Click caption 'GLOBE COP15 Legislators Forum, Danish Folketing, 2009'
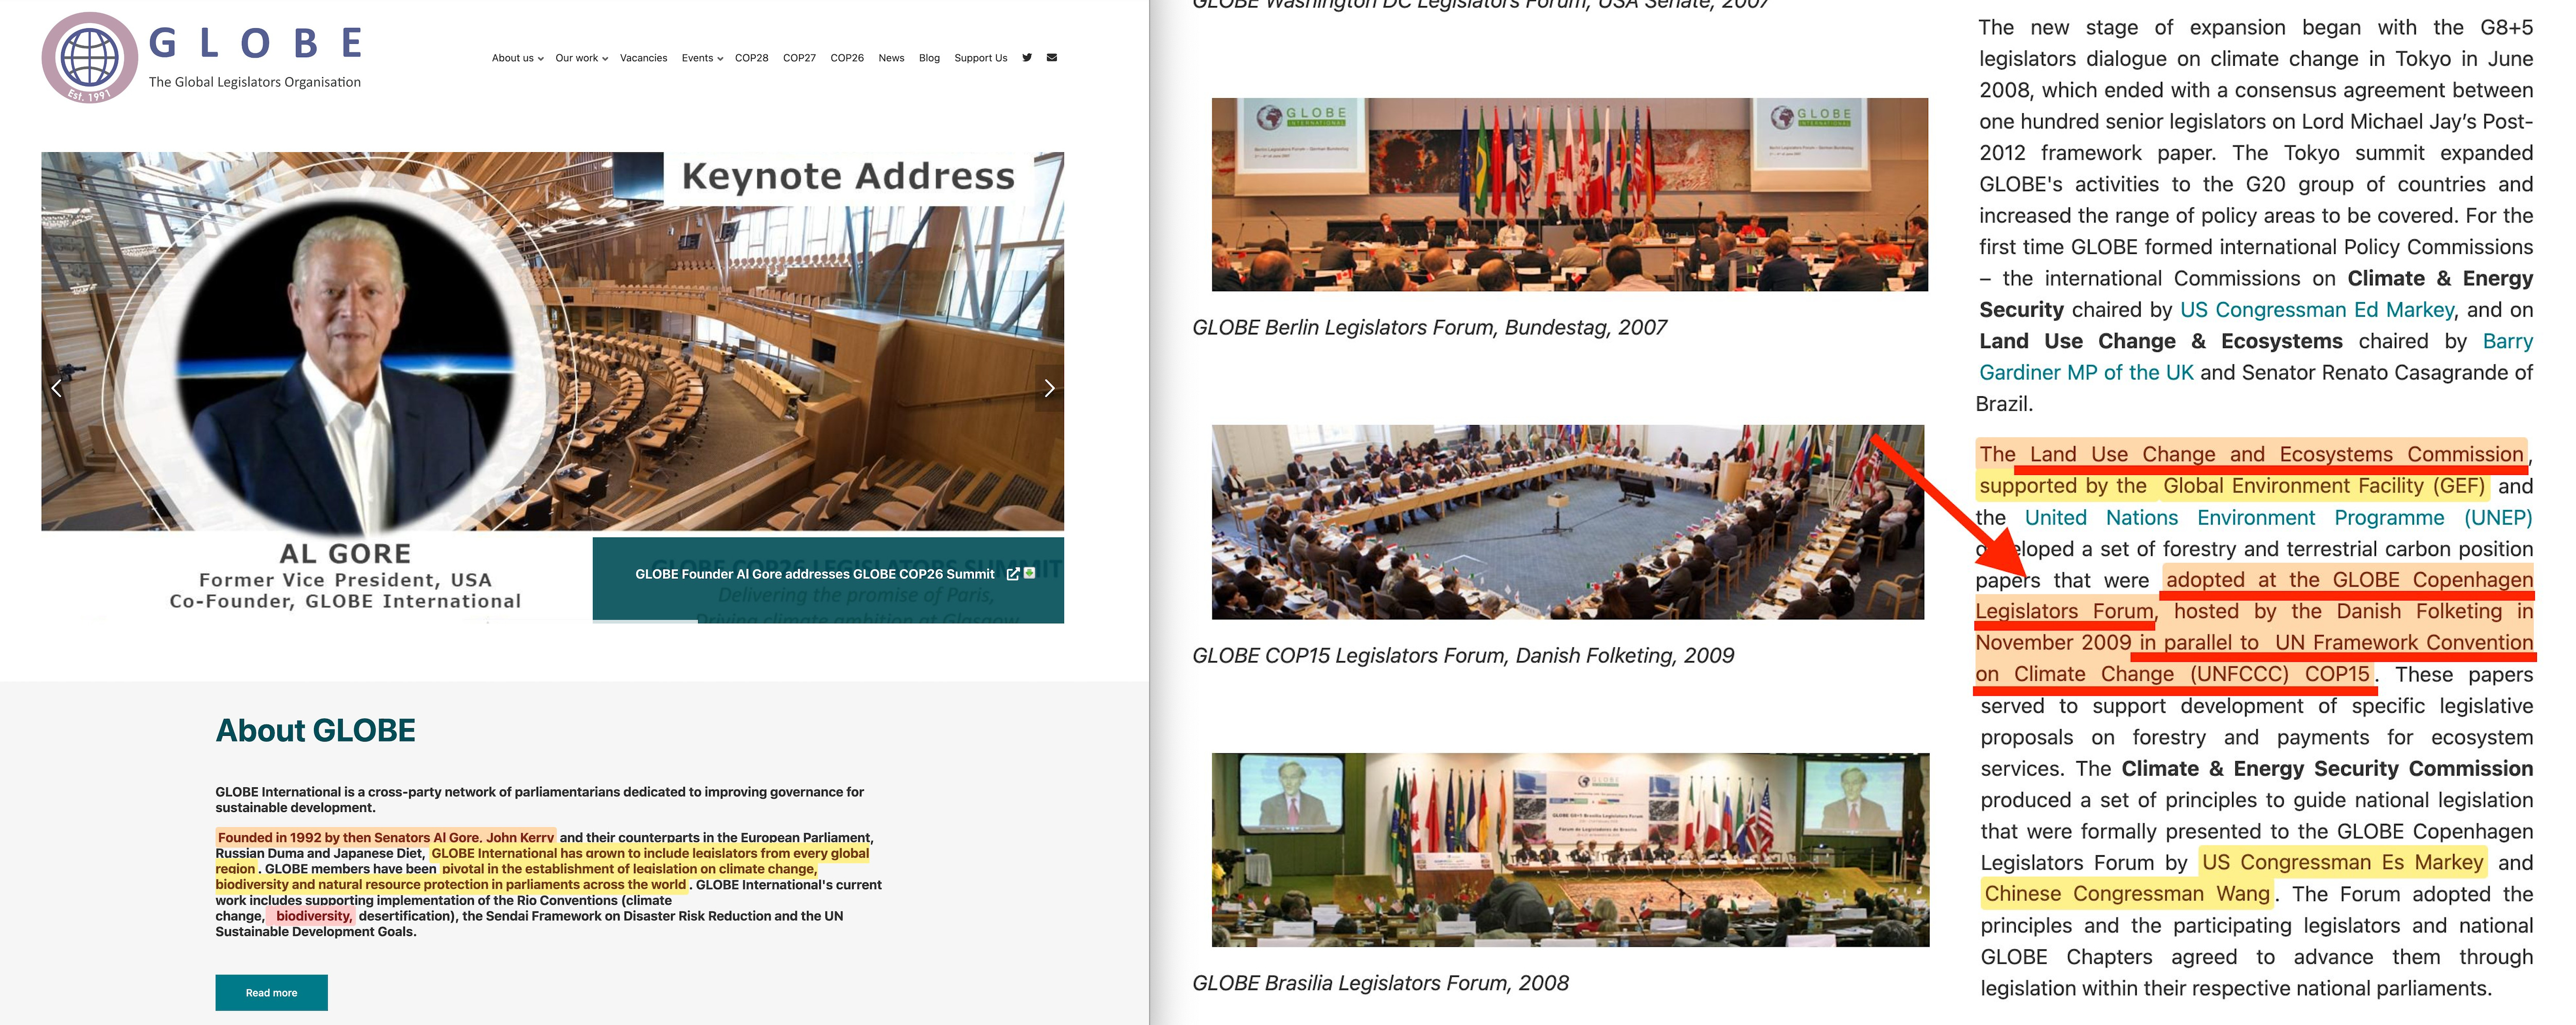Image resolution: width=2576 pixels, height=1025 pixels. (1463, 655)
